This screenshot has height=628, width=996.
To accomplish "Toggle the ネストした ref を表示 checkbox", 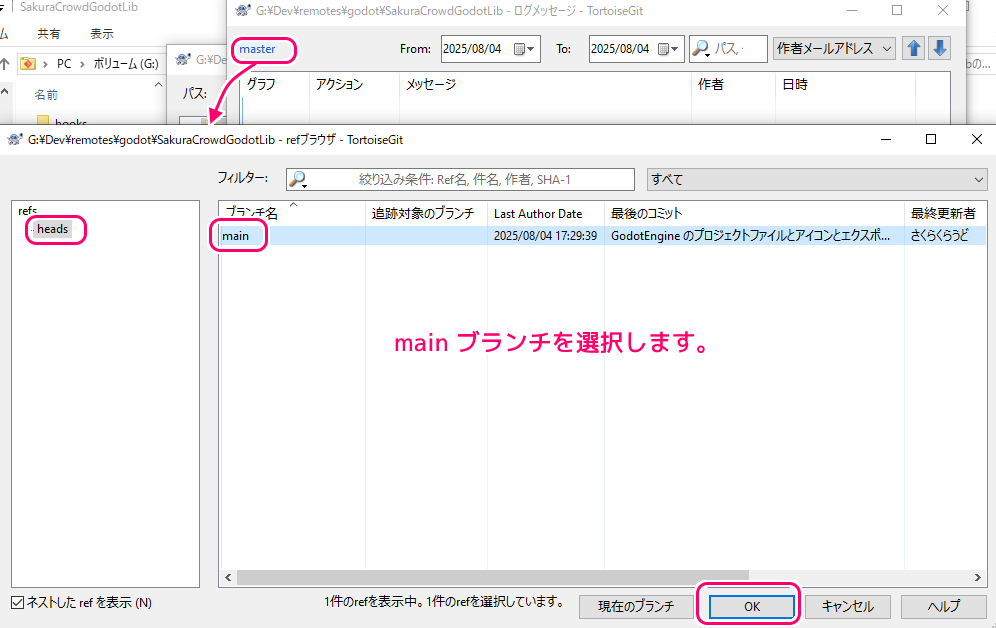I will [x=17, y=603].
